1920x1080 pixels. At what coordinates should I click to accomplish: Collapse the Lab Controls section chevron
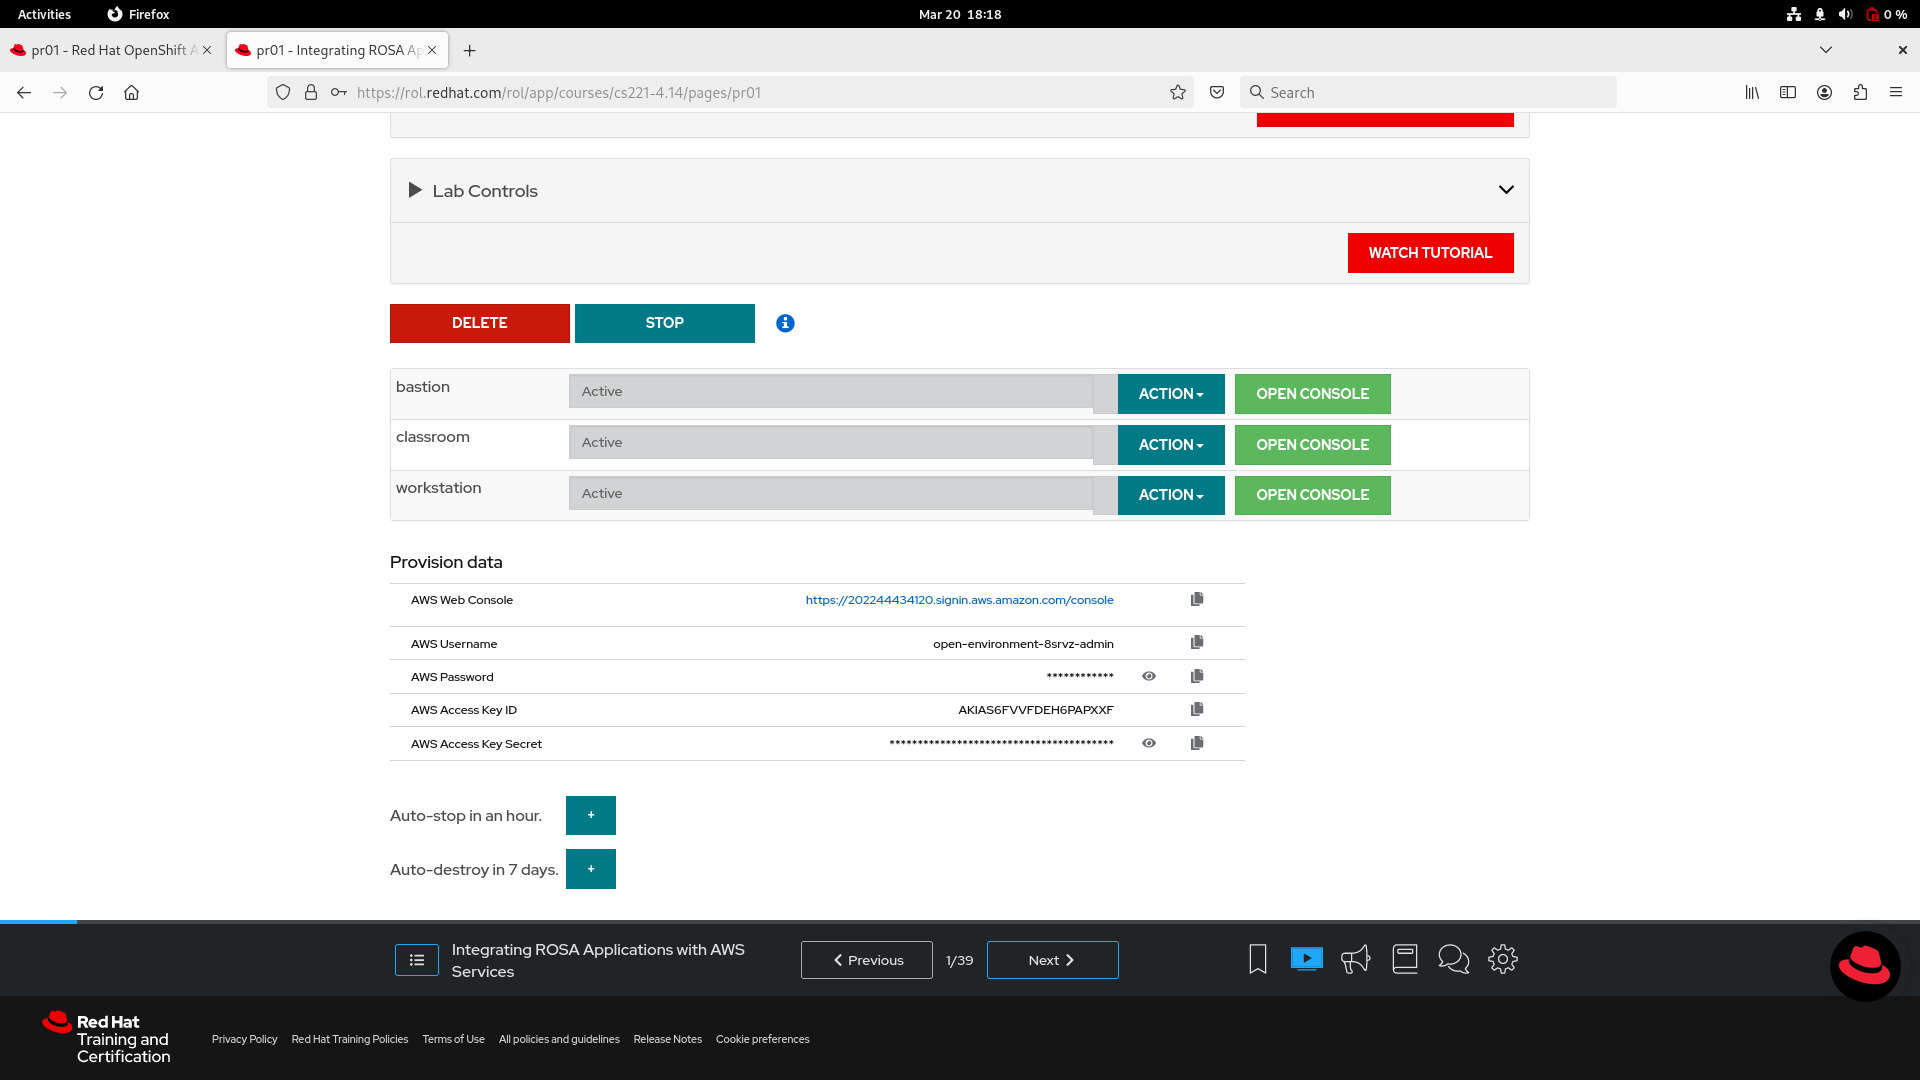tap(1506, 190)
